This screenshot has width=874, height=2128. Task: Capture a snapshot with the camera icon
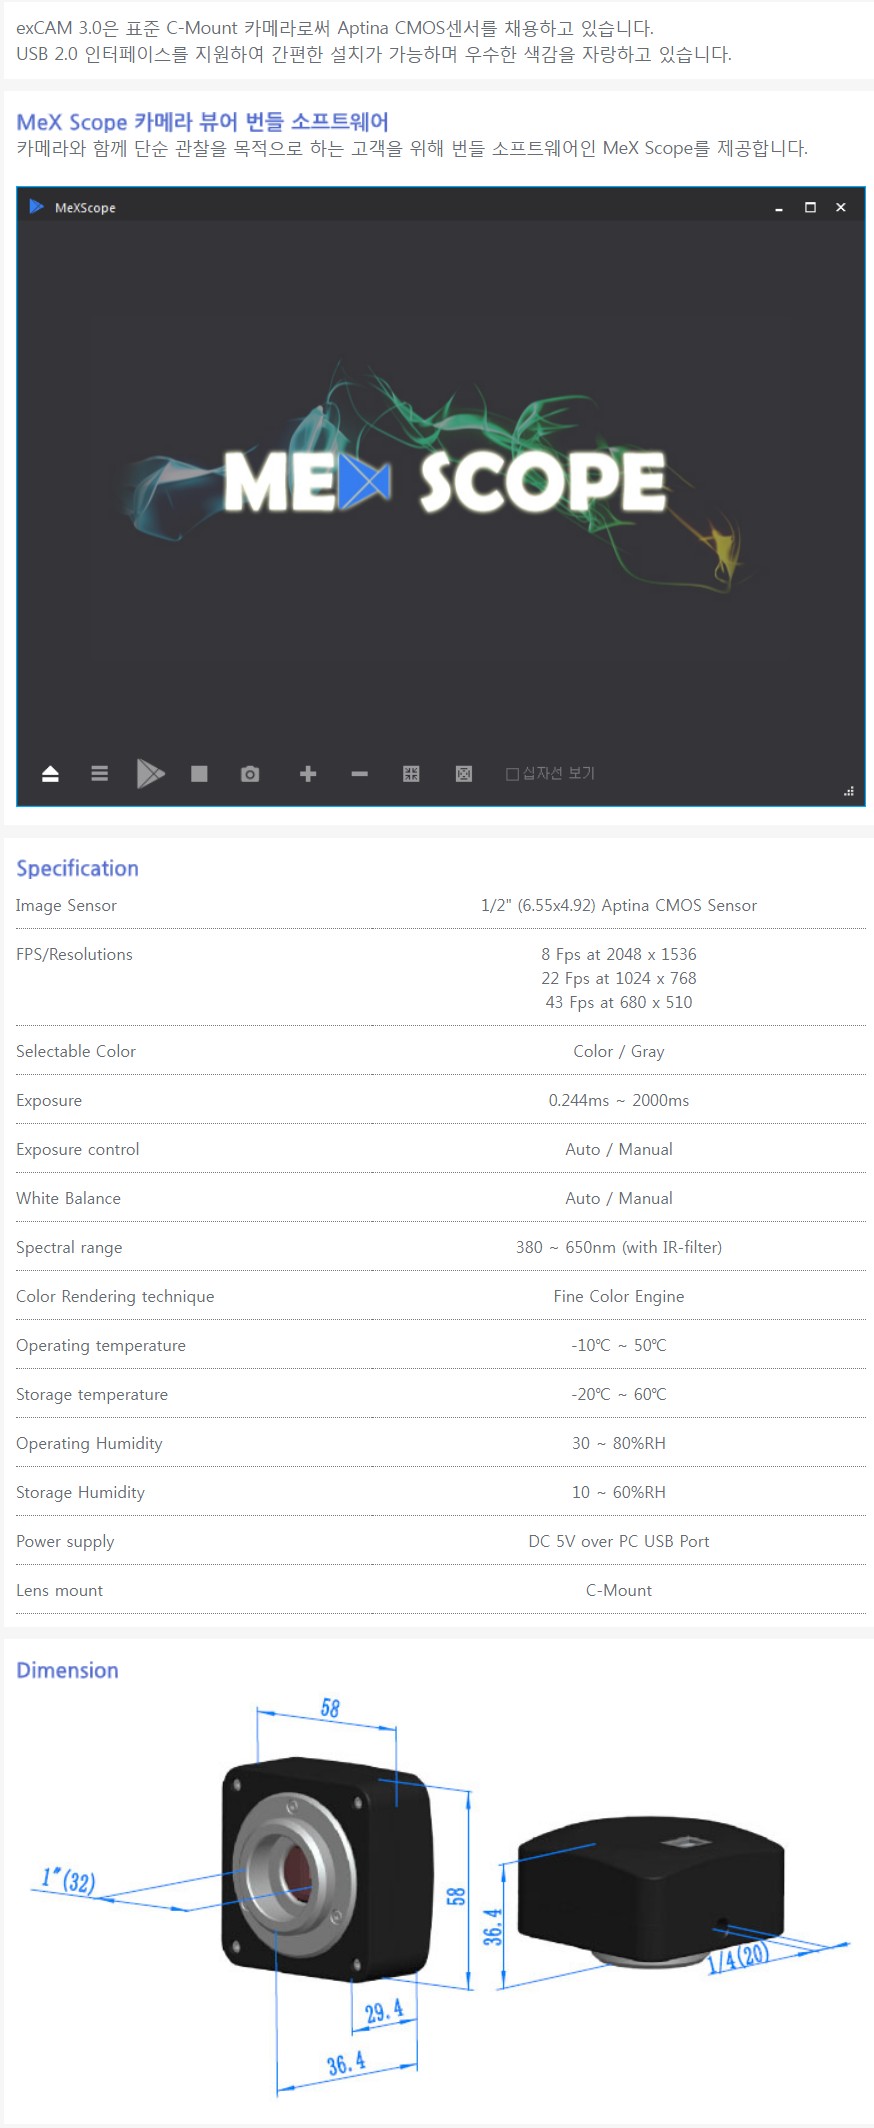click(x=250, y=773)
